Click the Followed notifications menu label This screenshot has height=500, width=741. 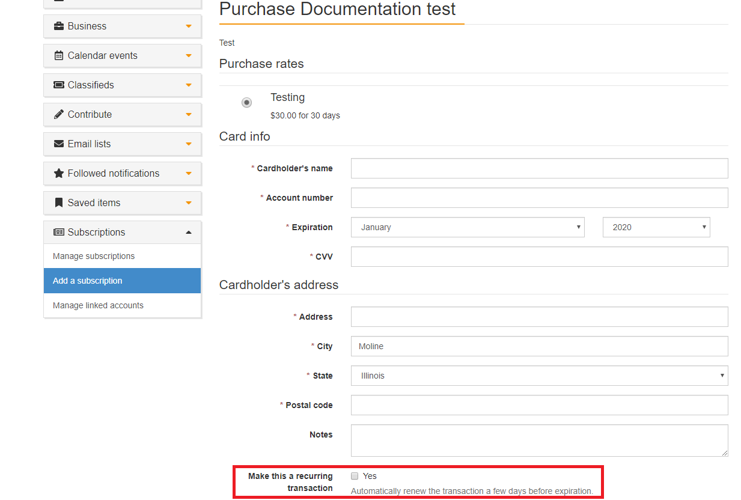click(x=113, y=173)
